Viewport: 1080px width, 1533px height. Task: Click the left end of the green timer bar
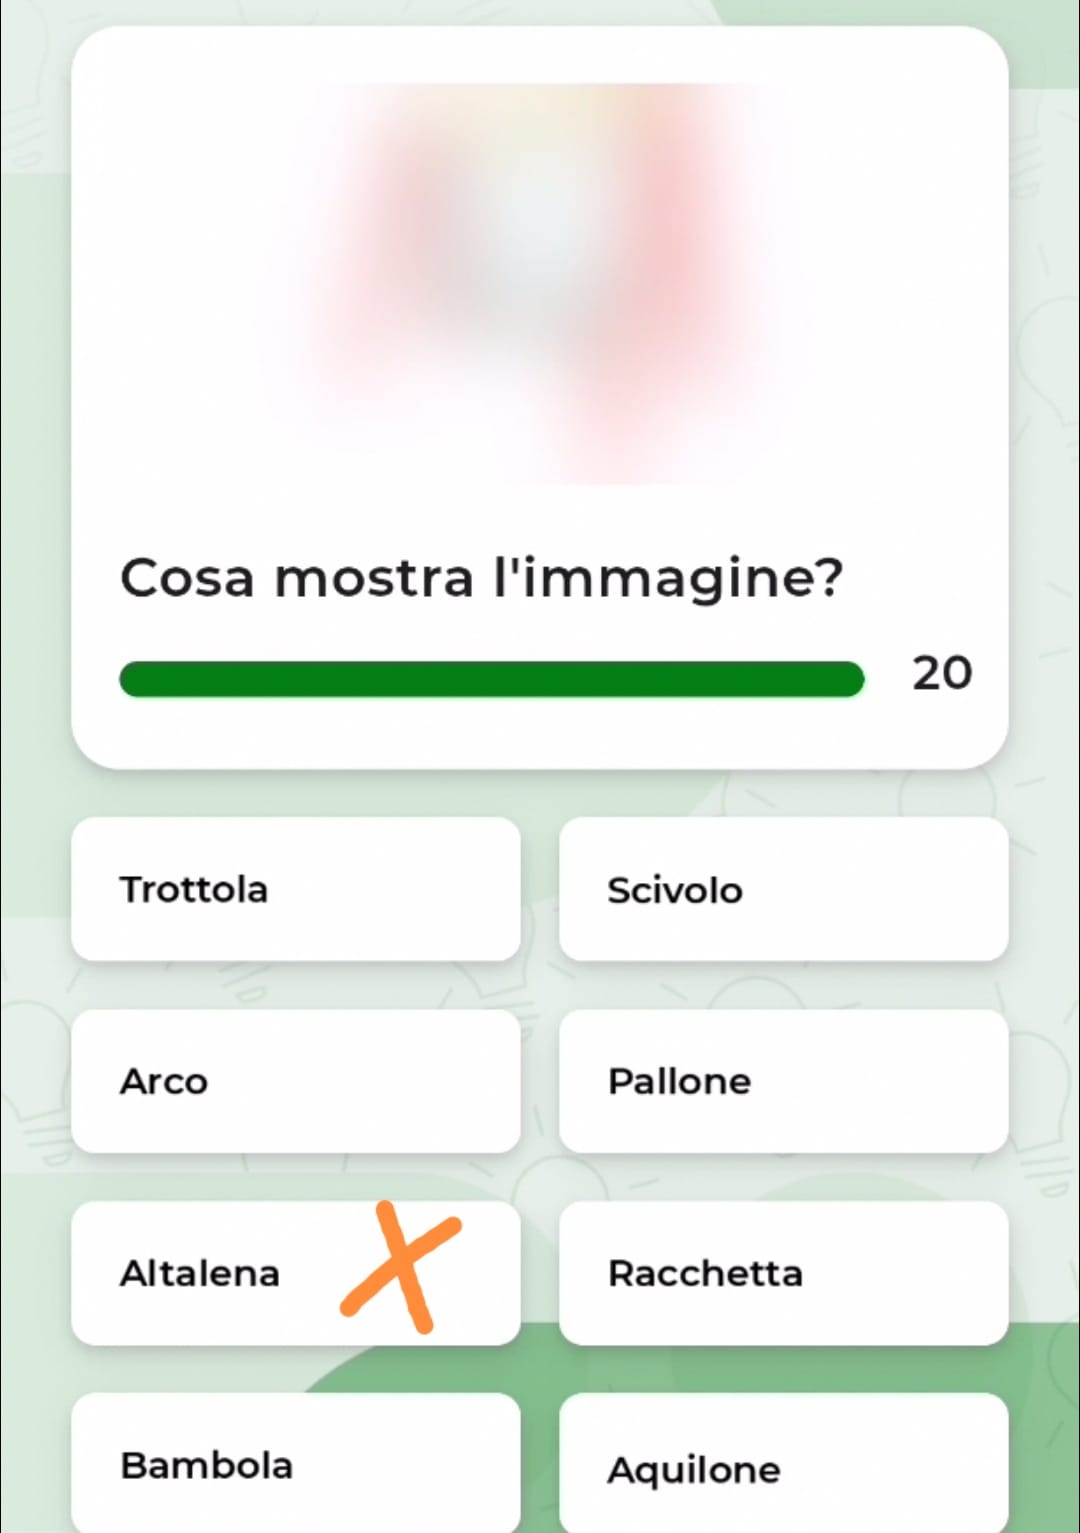(x=134, y=678)
